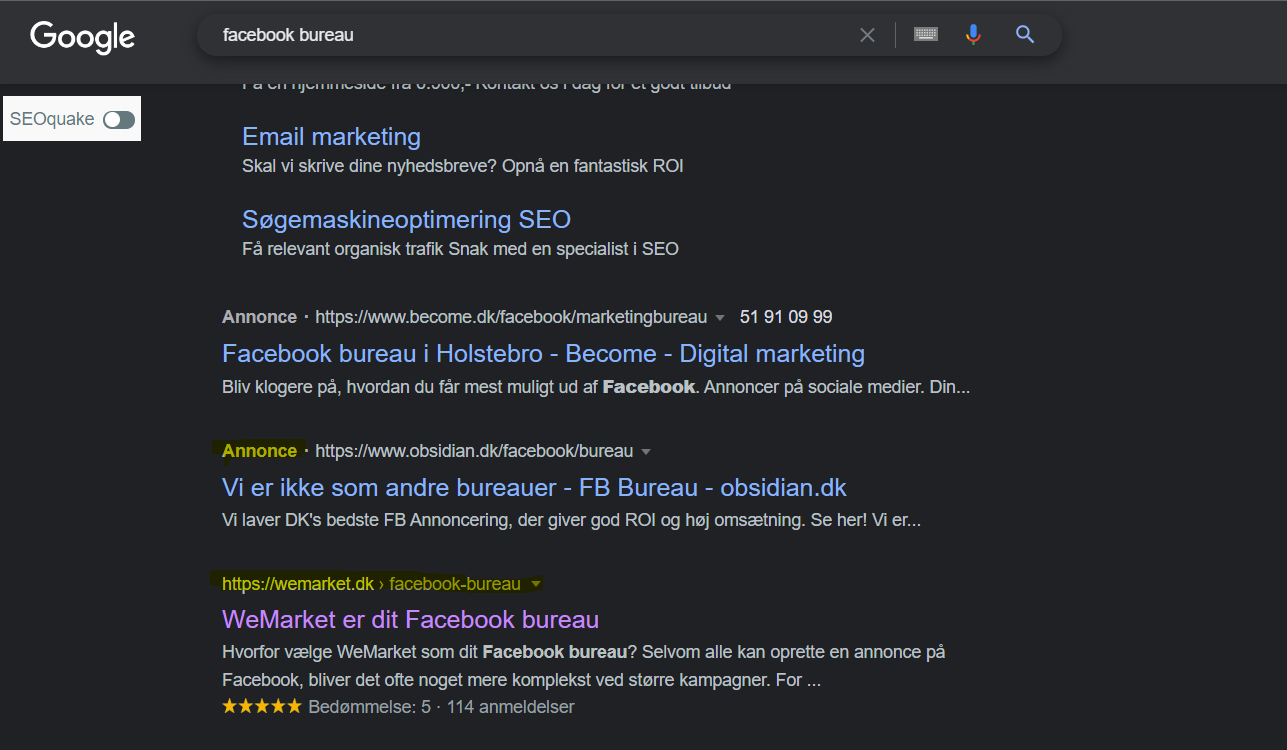Submit search with magnifying glass icon
Screen dimensions: 1287x750
tap(1024, 35)
